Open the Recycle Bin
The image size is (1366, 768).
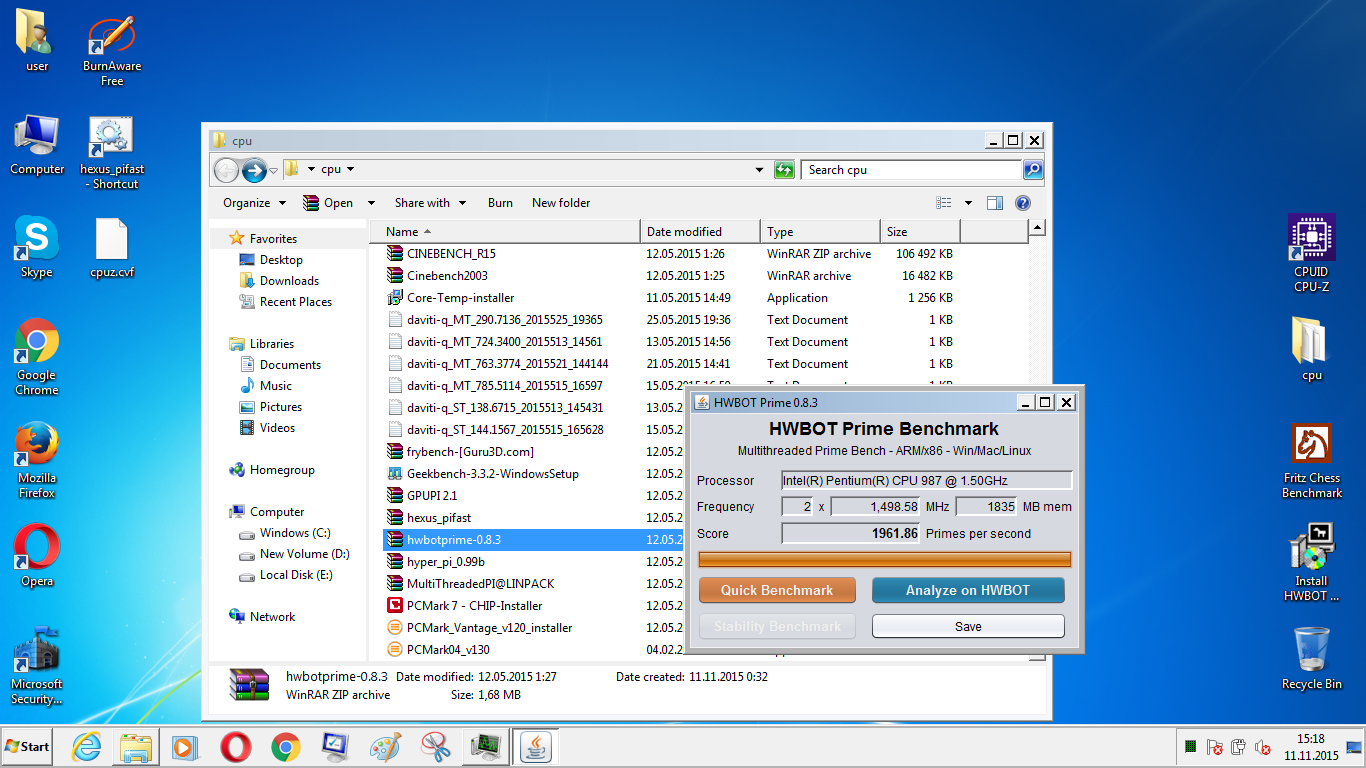coord(1311,658)
